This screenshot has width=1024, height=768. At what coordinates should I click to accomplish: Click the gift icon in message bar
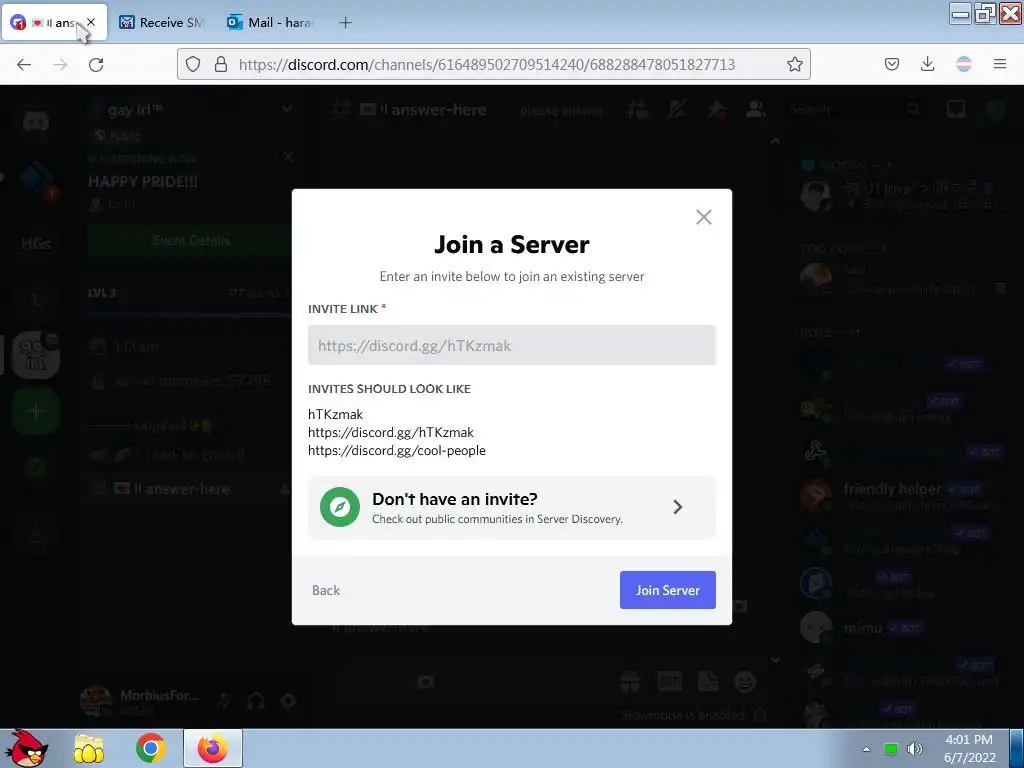[x=630, y=681]
